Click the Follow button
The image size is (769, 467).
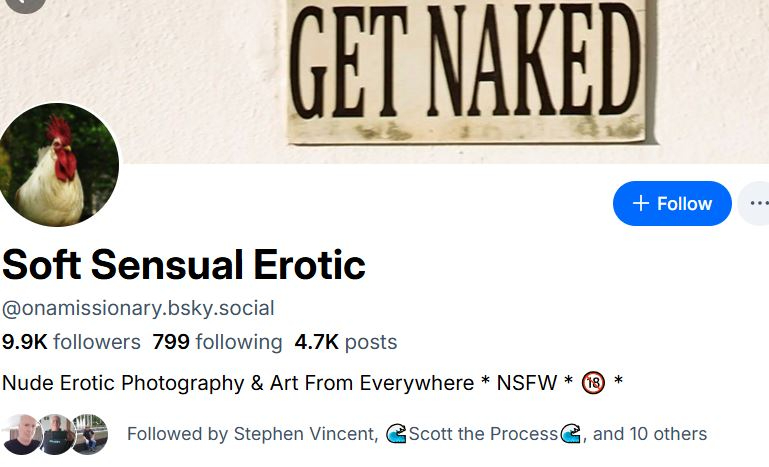[672, 203]
